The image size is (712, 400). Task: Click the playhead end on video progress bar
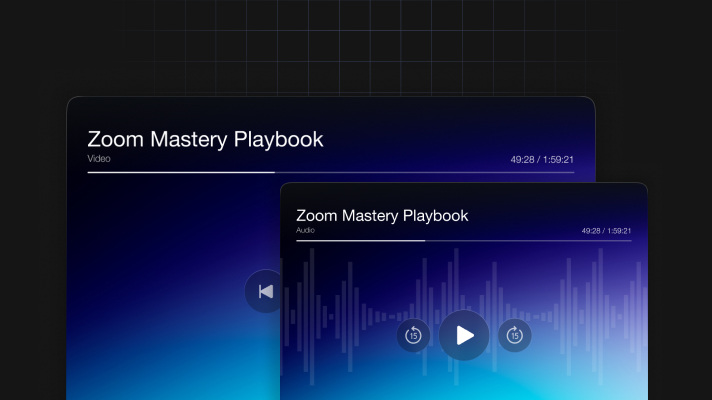click(x=274, y=172)
